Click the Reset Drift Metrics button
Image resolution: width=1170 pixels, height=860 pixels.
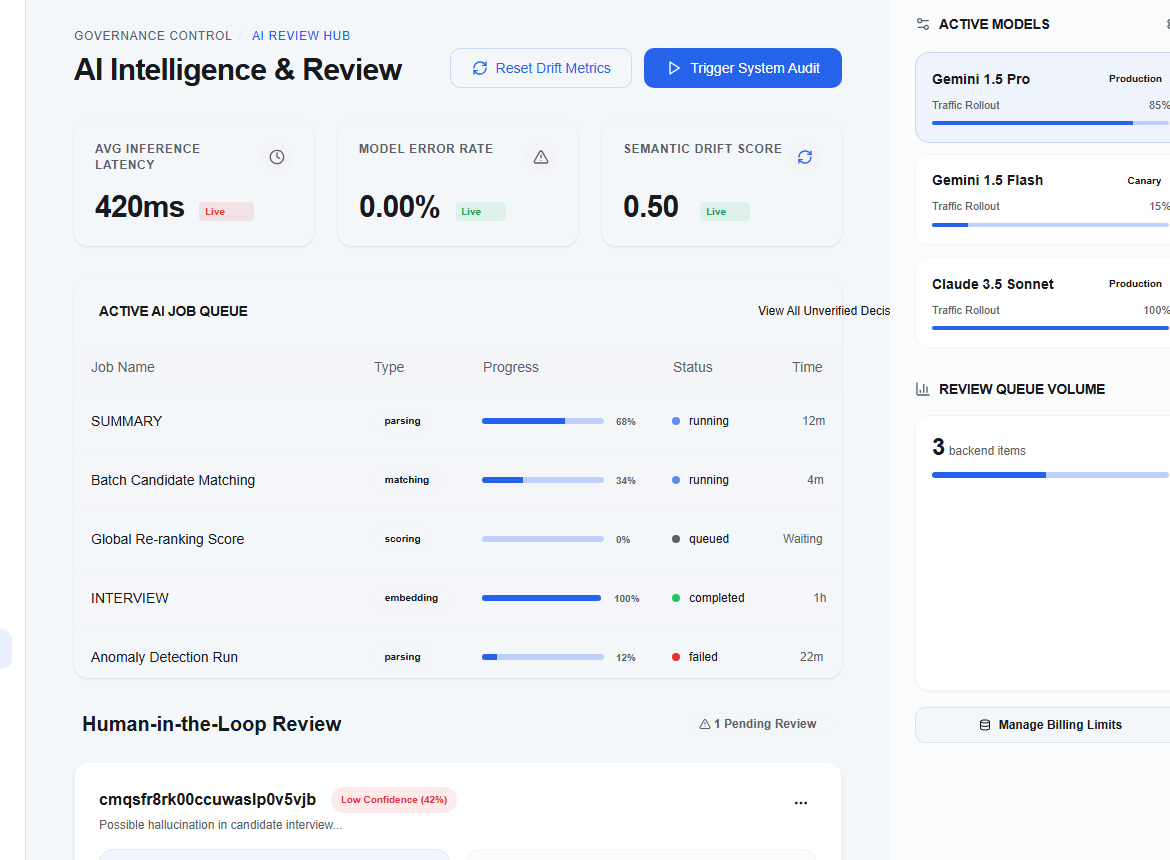pyautogui.click(x=541, y=68)
